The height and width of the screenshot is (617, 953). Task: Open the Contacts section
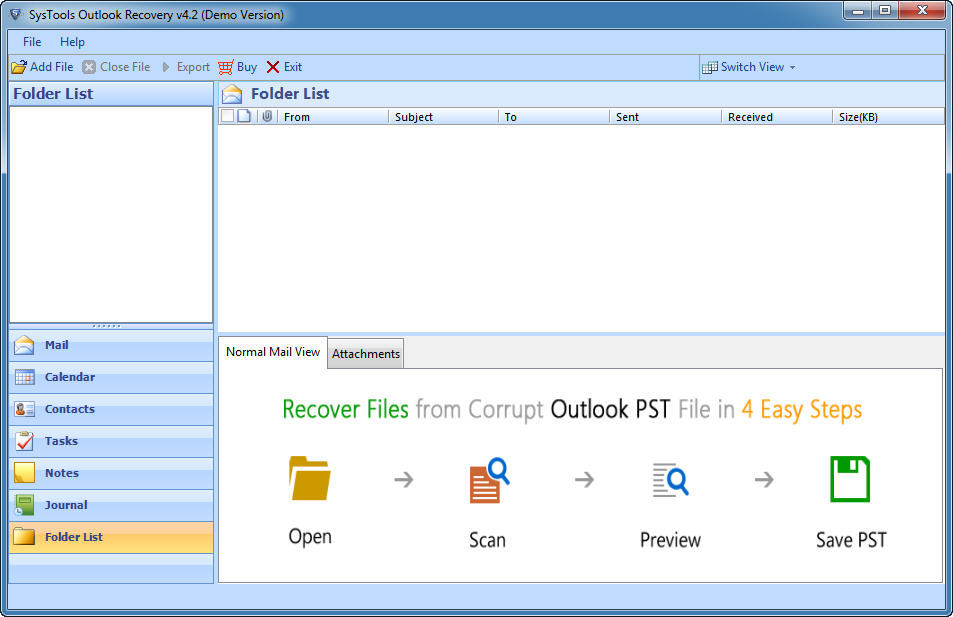pos(111,409)
